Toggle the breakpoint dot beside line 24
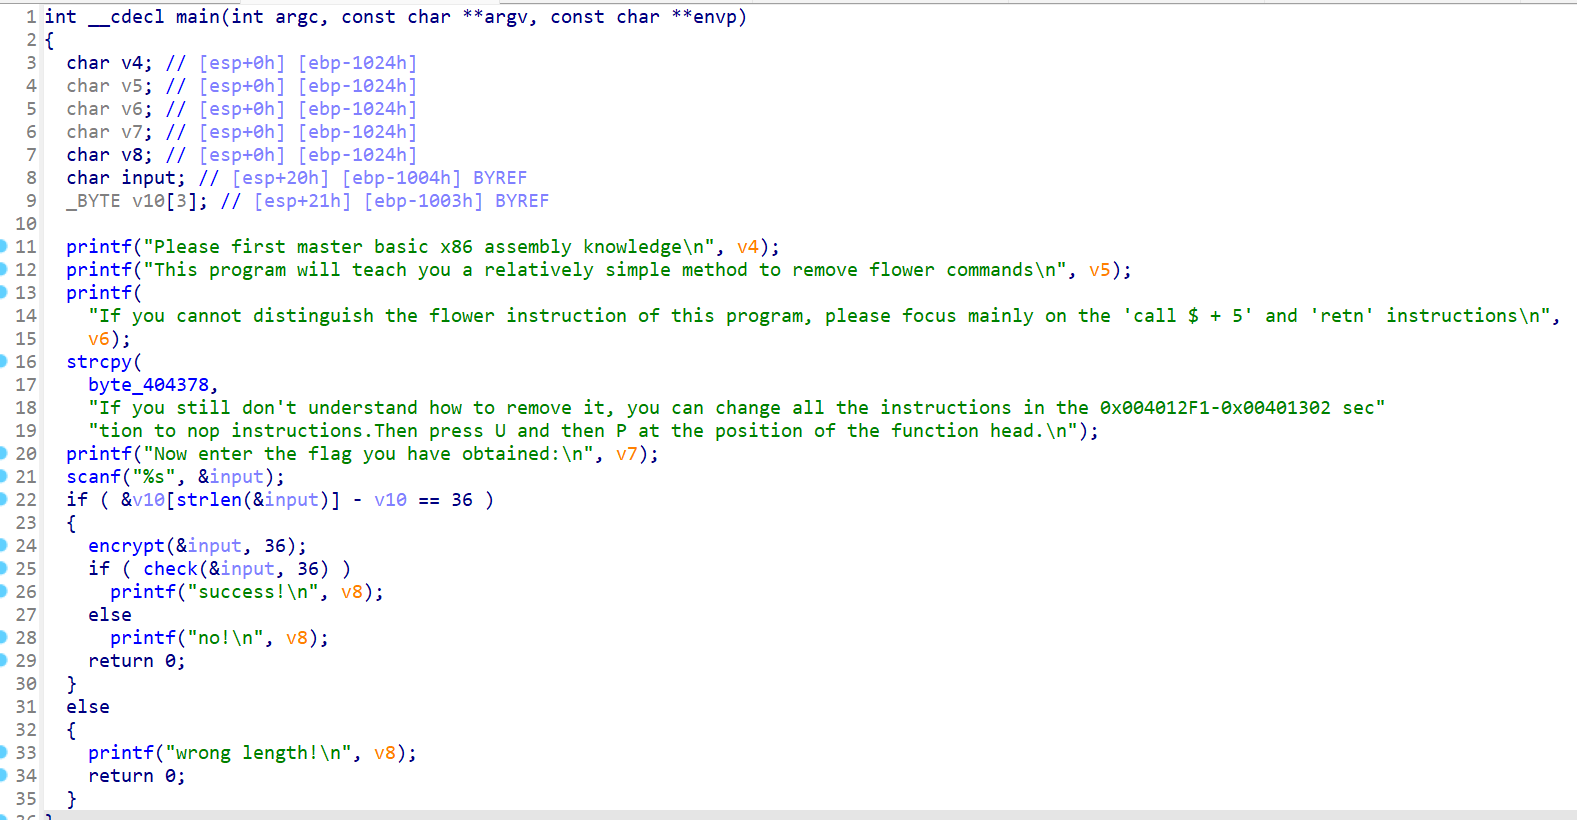The width and height of the screenshot is (1577, 820). click(3, 545)
